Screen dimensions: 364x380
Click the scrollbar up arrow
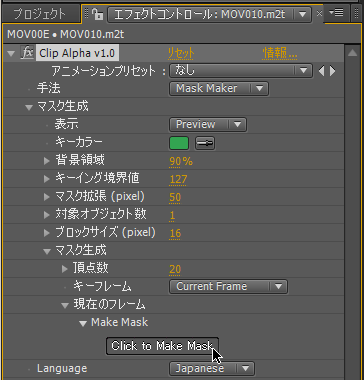pyautogui.click(x=352, y=53)
